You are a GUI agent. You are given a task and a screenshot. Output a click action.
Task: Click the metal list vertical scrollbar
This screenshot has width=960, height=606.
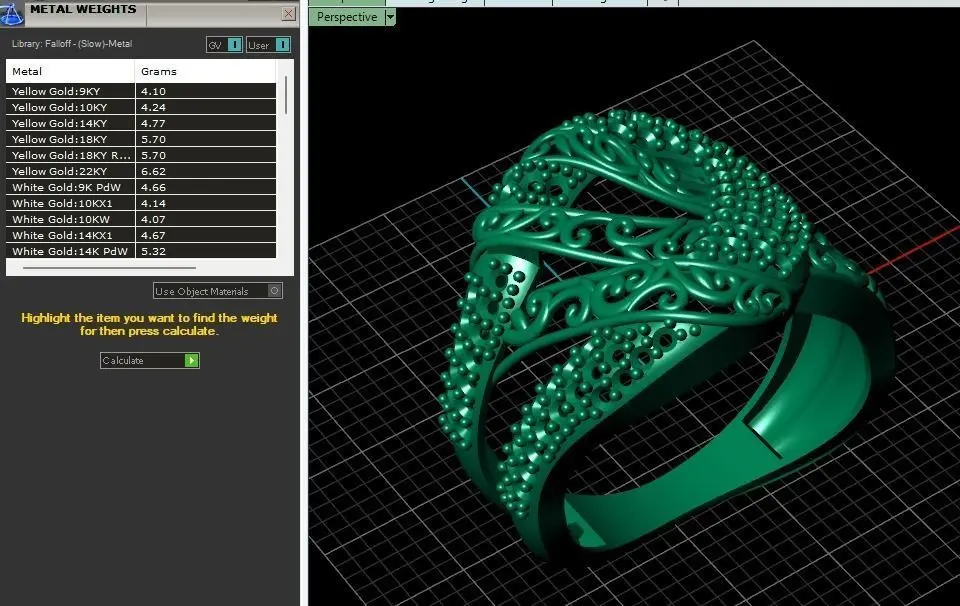[x=286, y=95]
